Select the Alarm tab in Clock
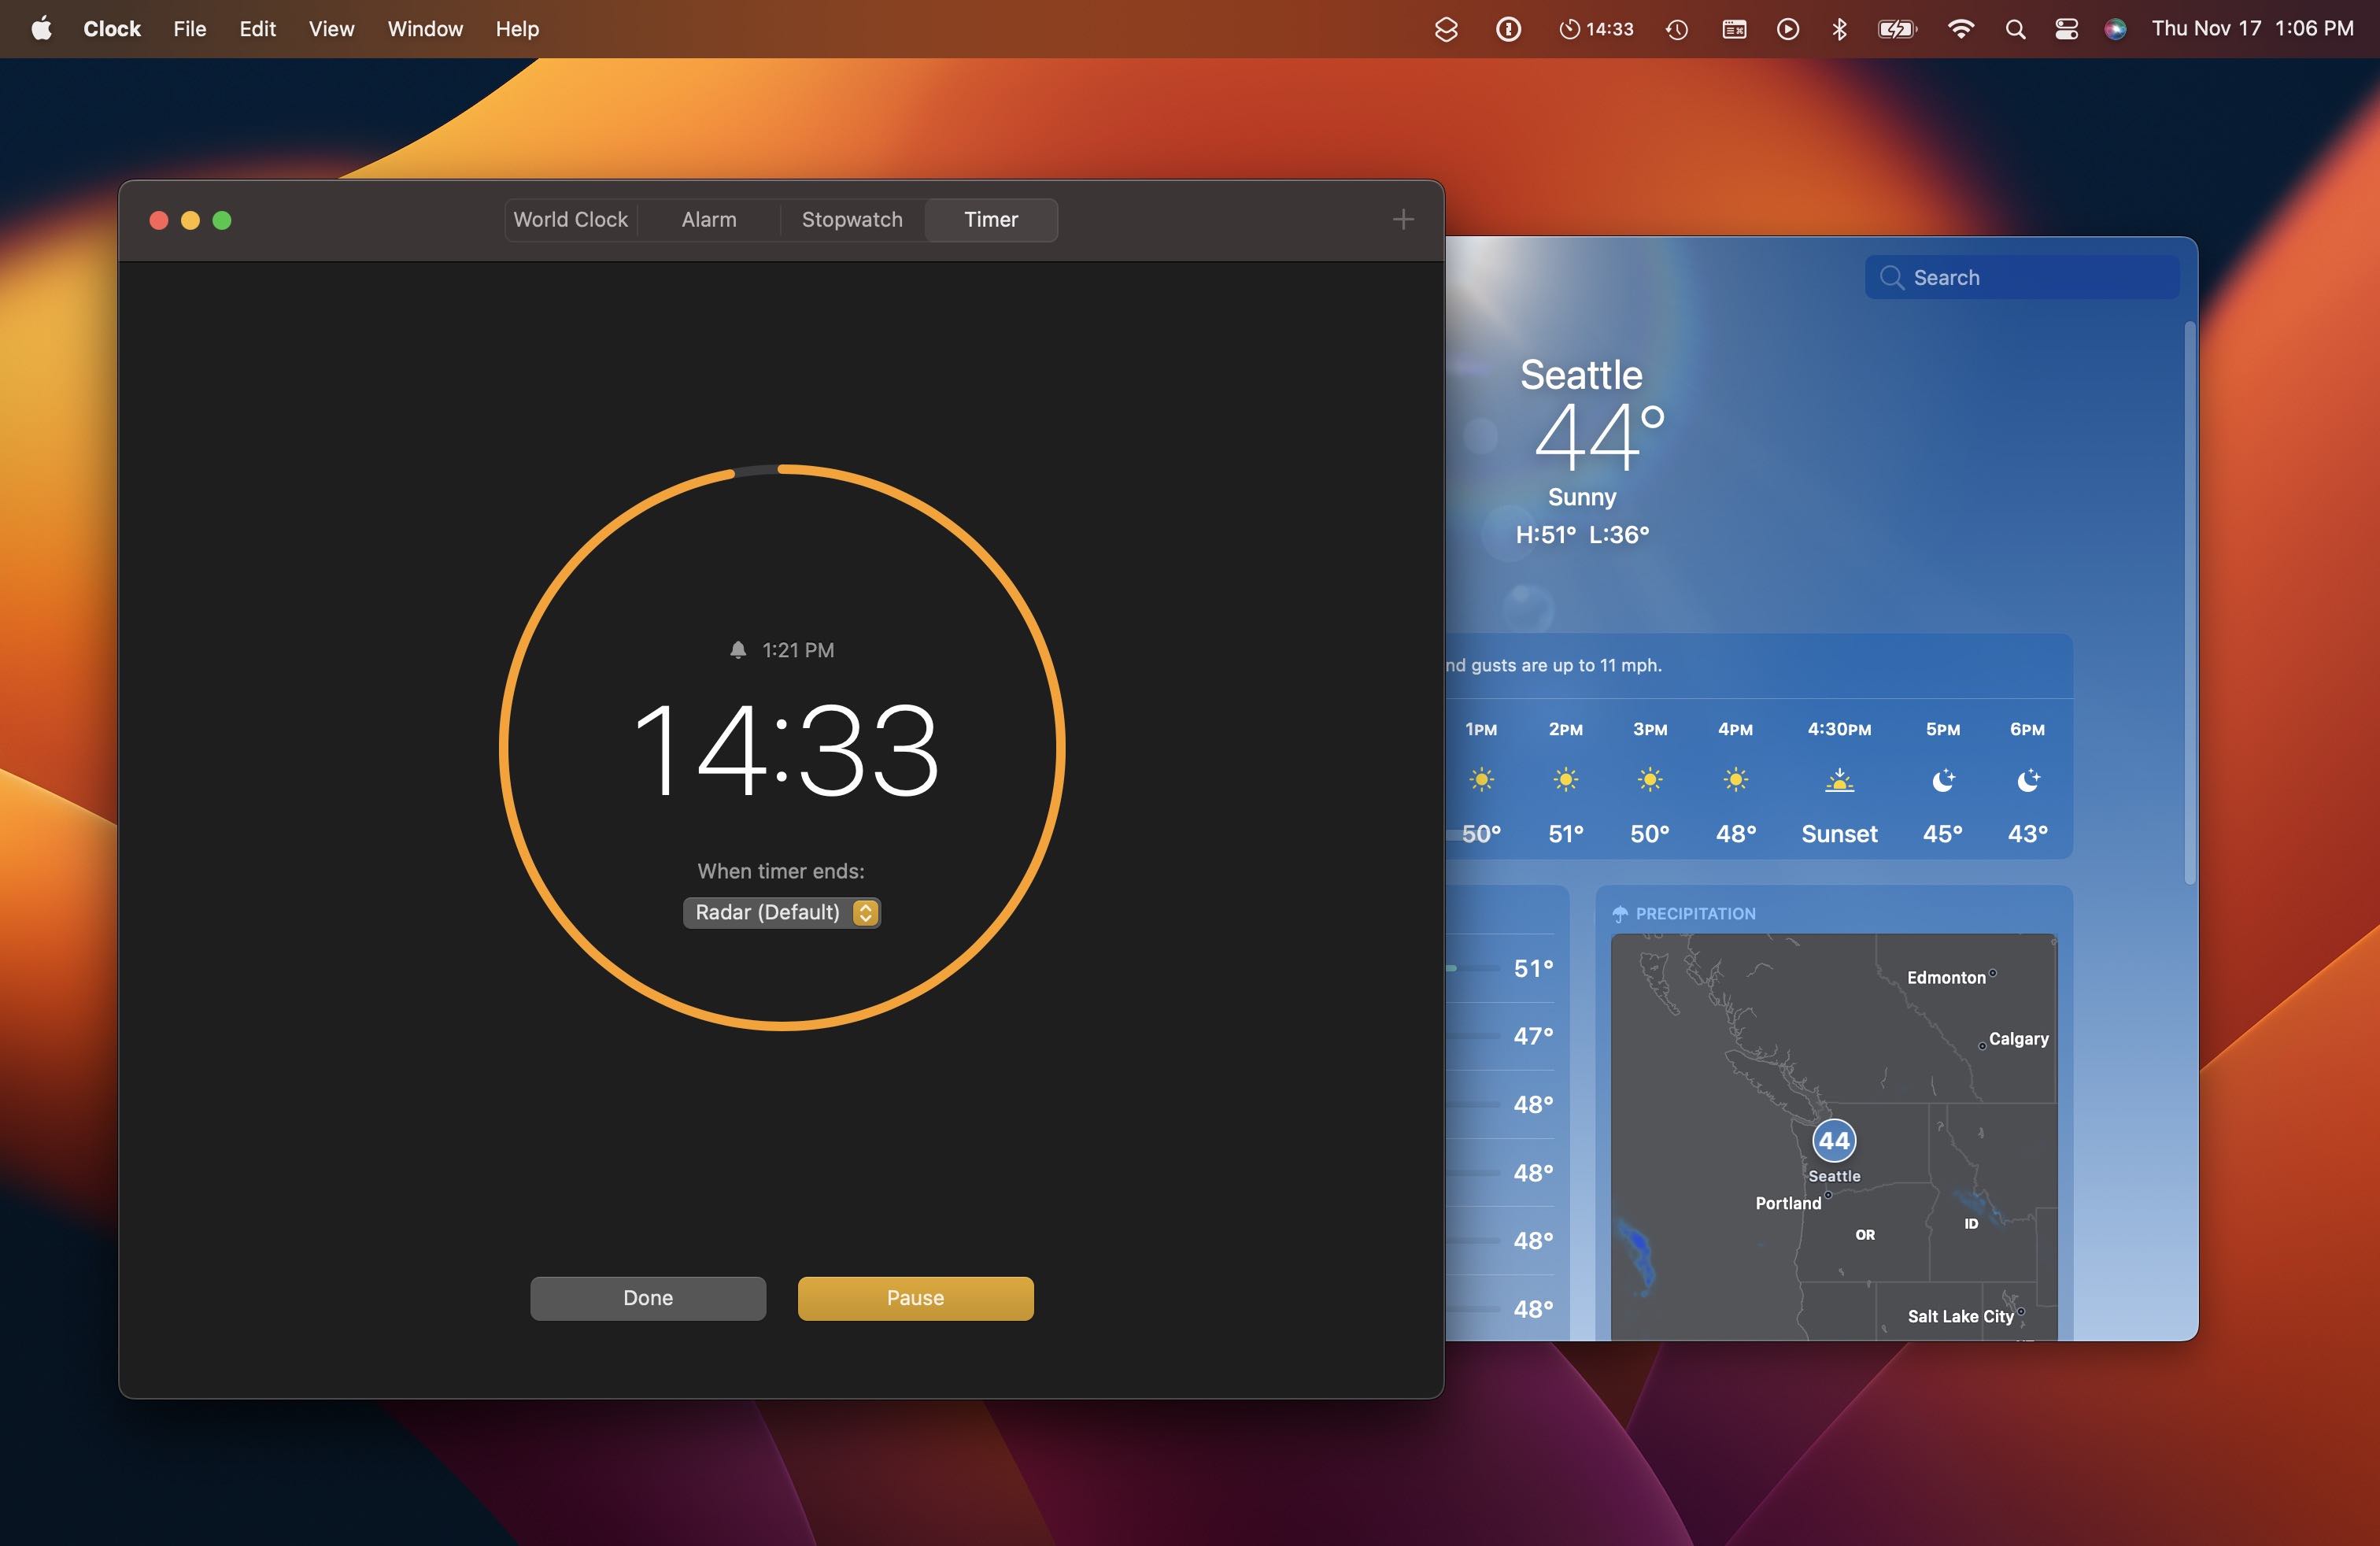The width and height of the screenshot is (2380, 1546). point(708,219)
